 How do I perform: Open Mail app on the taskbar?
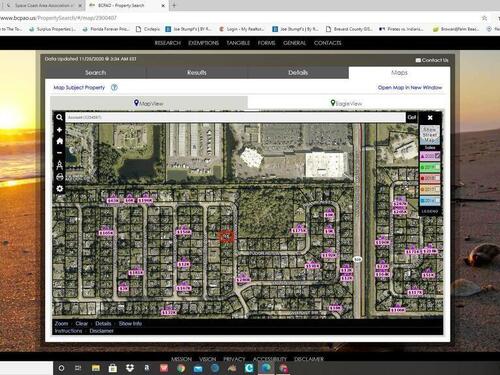[x=198, y=368]
